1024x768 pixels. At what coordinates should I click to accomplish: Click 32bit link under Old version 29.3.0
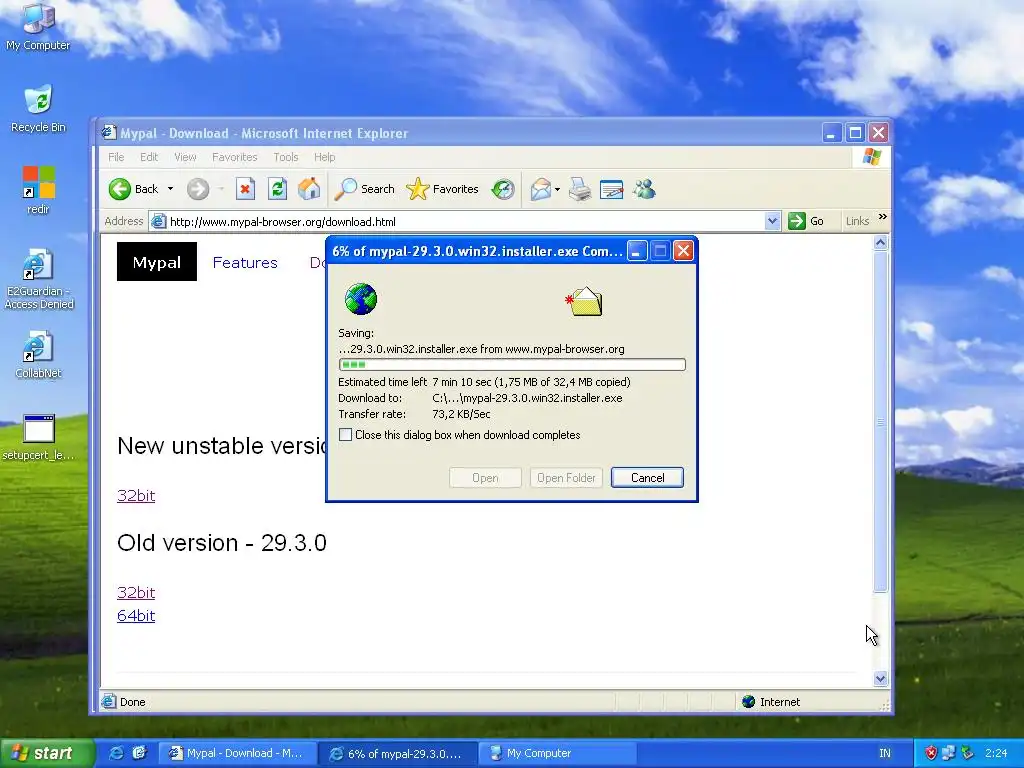[x=136, y=592]
